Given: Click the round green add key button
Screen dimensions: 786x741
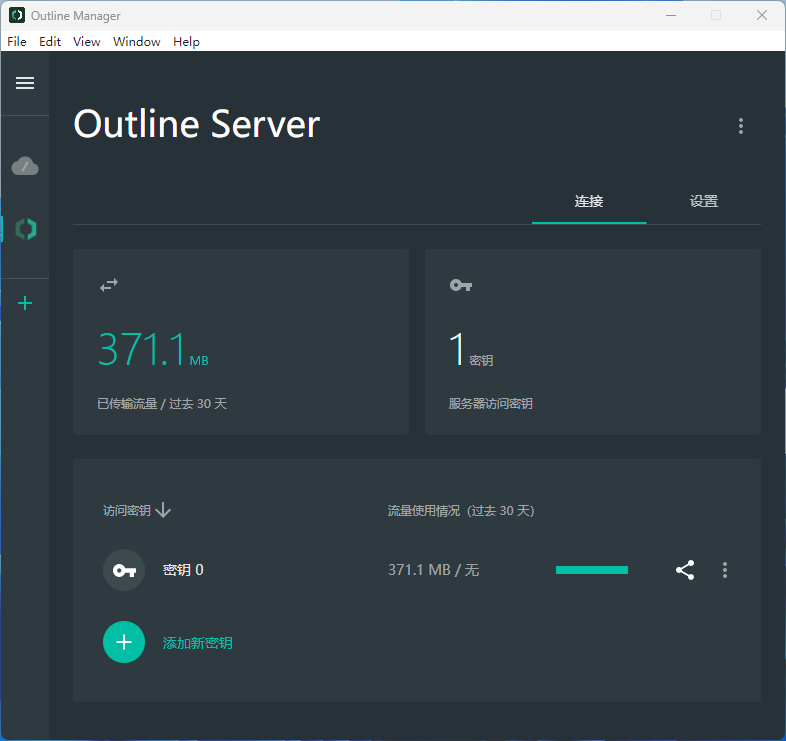Looking at the screenshot, I should (x=124, y=642).
